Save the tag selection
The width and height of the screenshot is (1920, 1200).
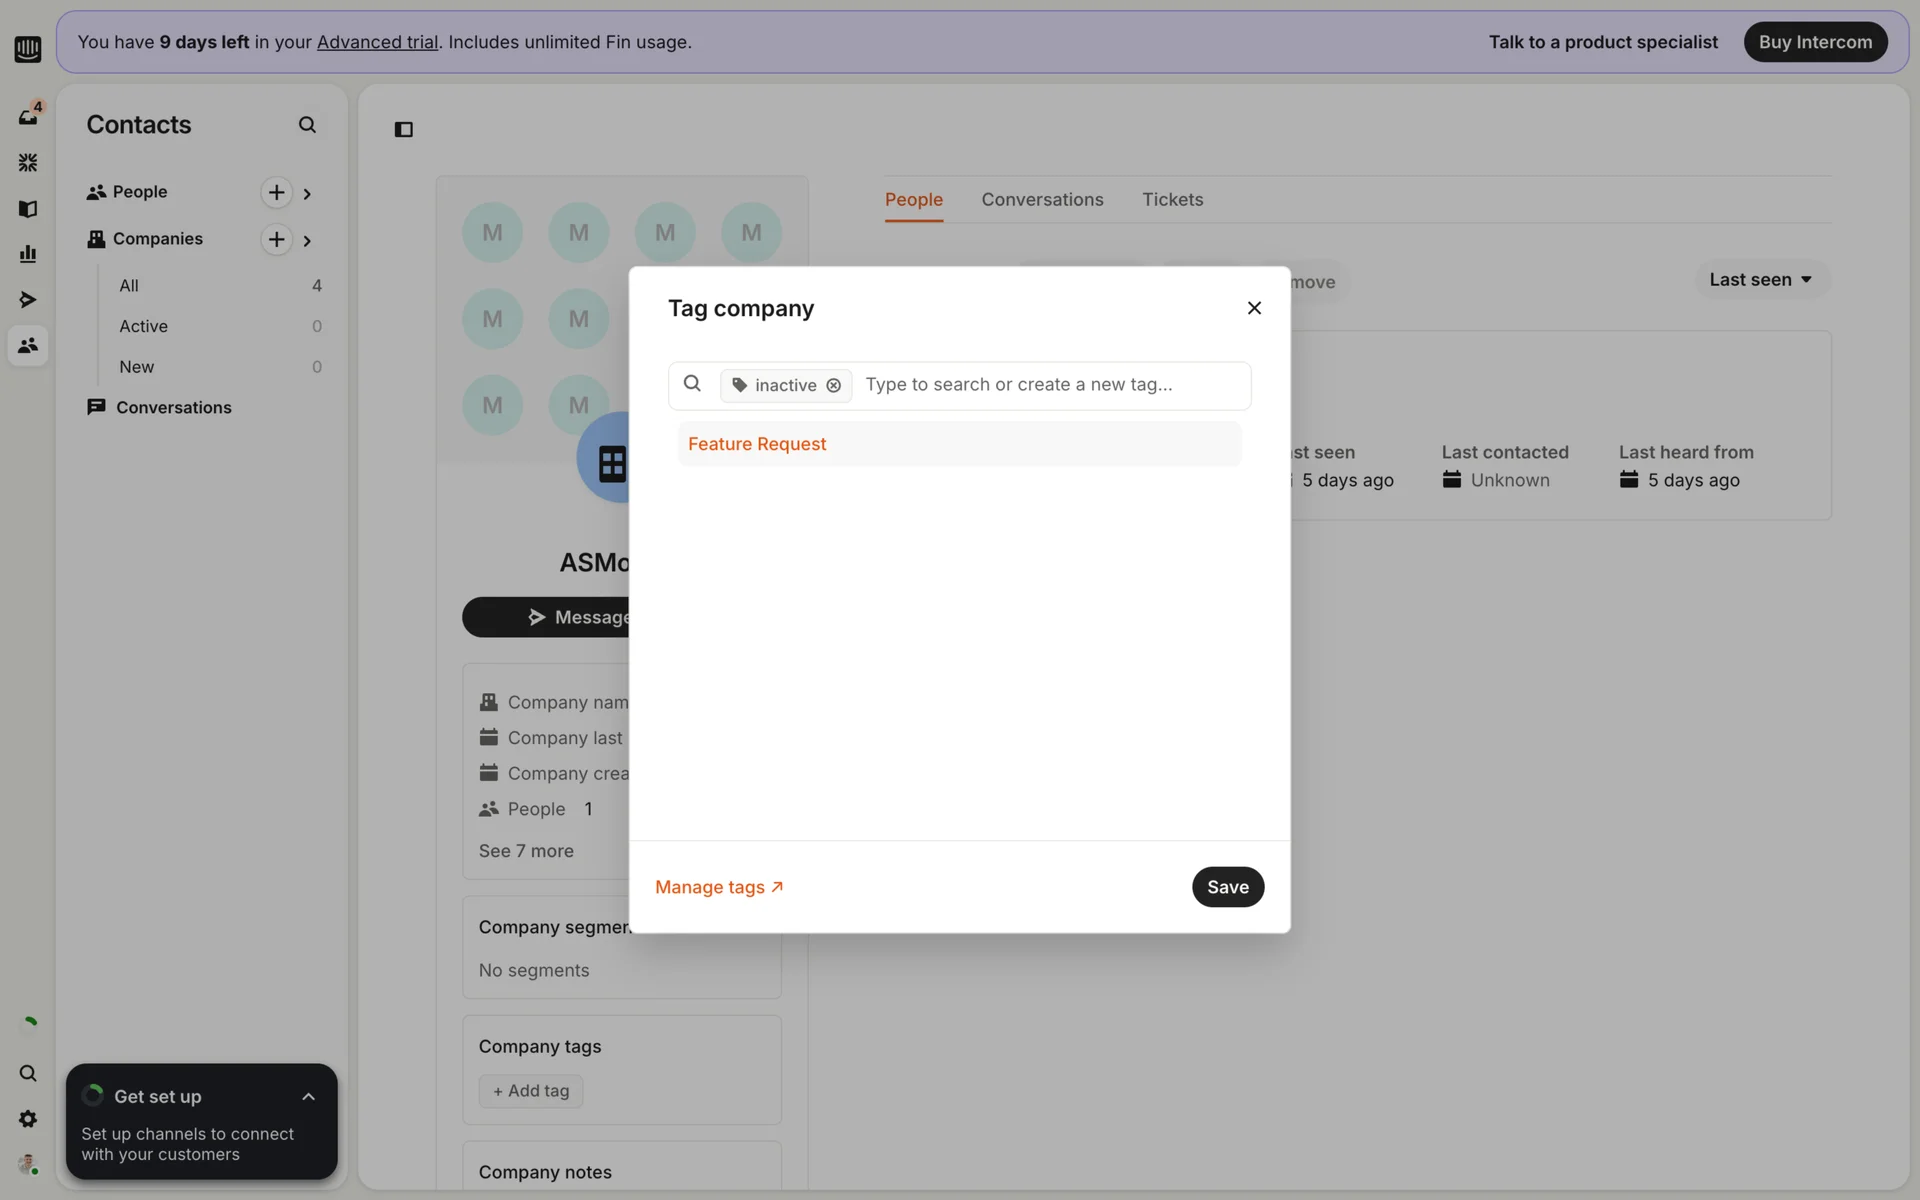1227,887
